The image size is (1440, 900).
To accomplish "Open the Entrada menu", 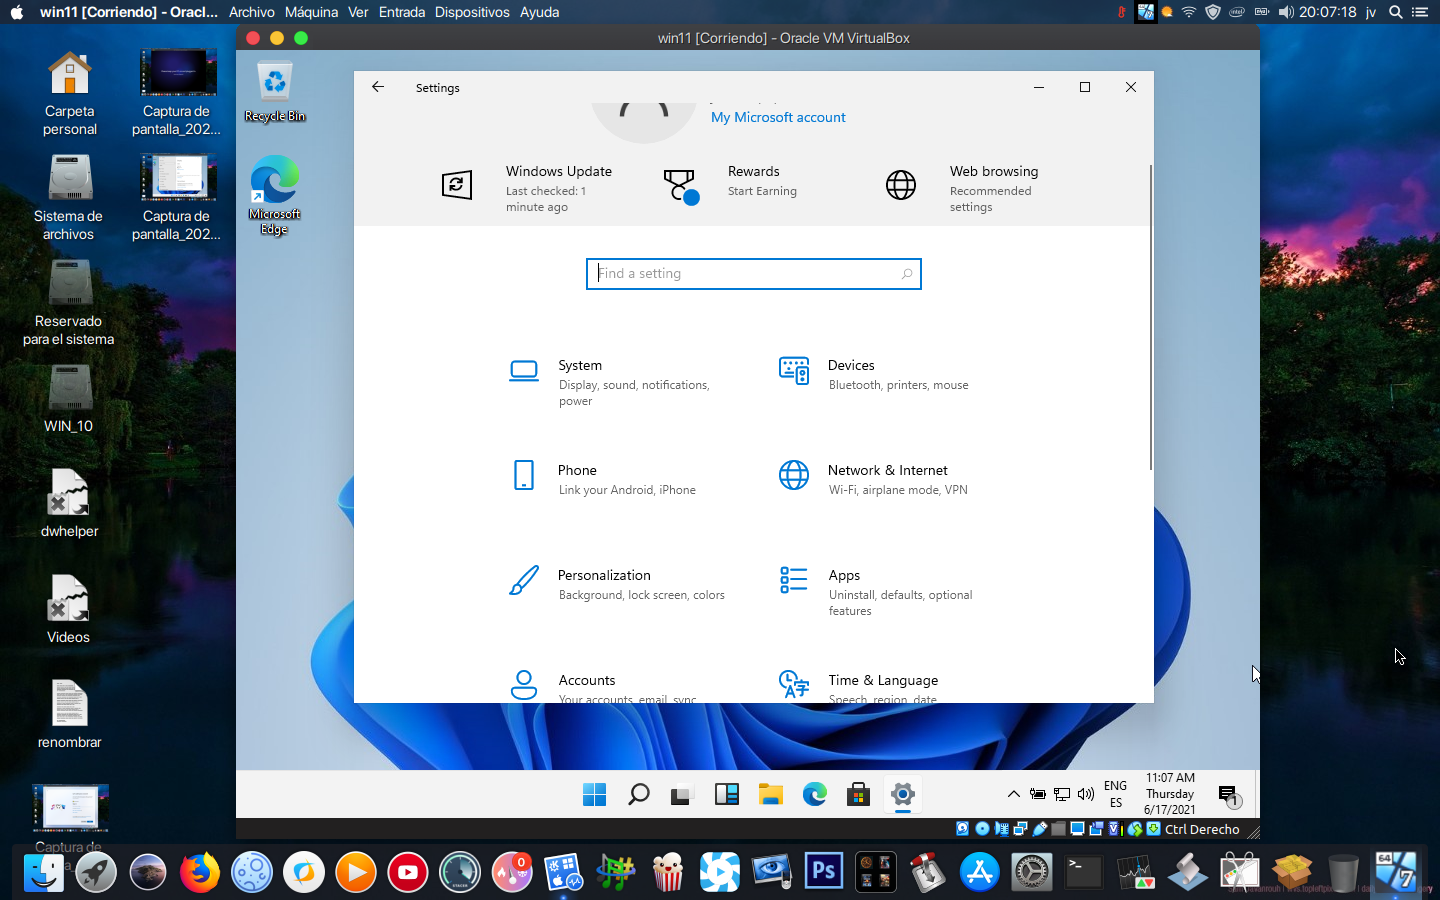I will [x=401, y=12].
